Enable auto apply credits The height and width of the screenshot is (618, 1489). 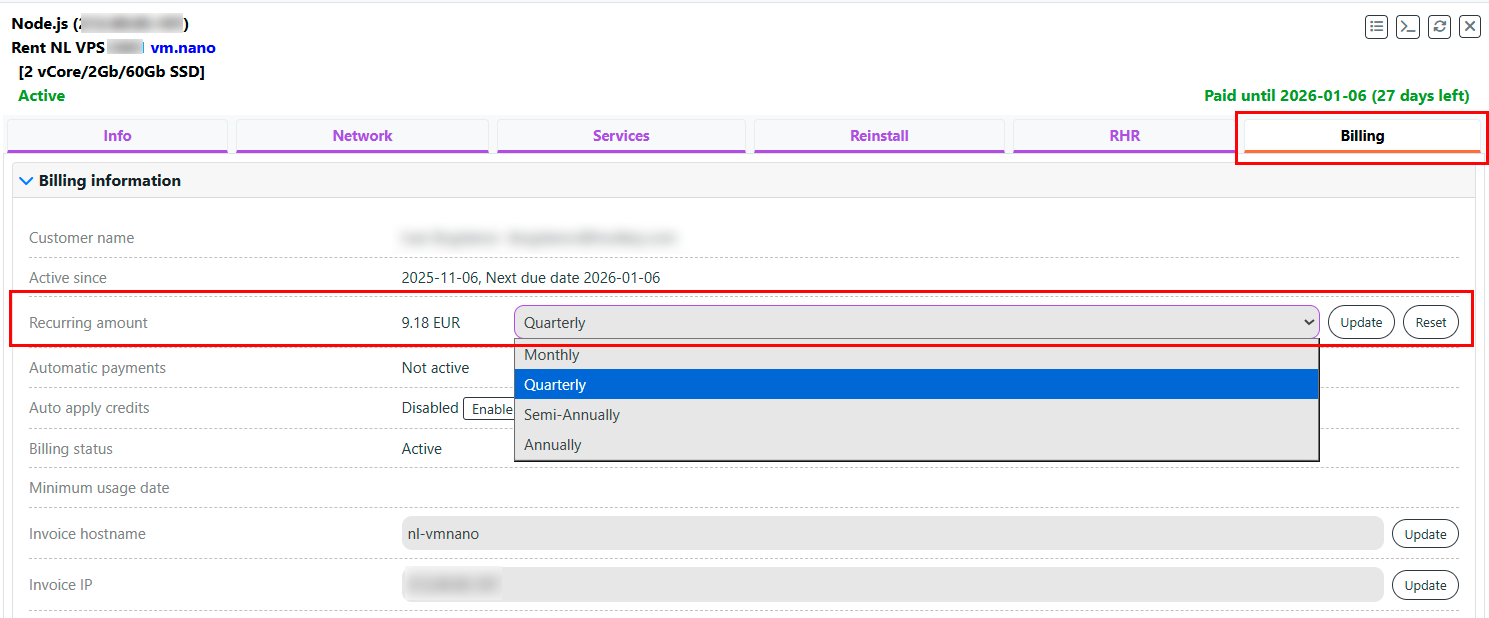point(488,409)
